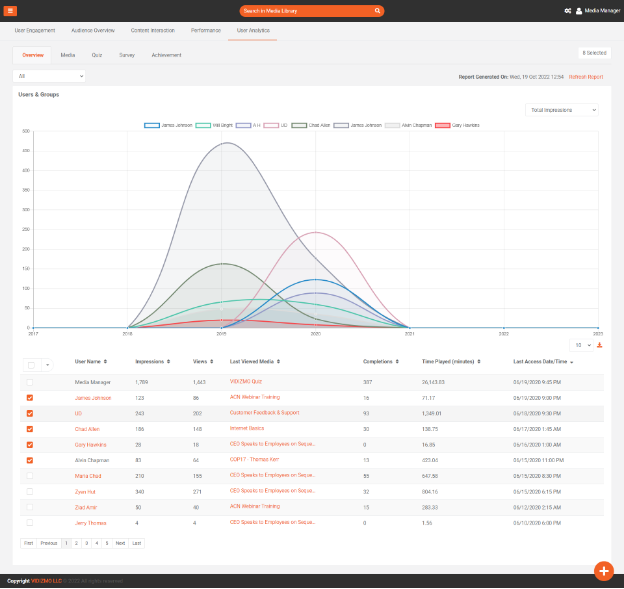
Task: Open the Total Impressions dropdown
Action: (561, 109)
